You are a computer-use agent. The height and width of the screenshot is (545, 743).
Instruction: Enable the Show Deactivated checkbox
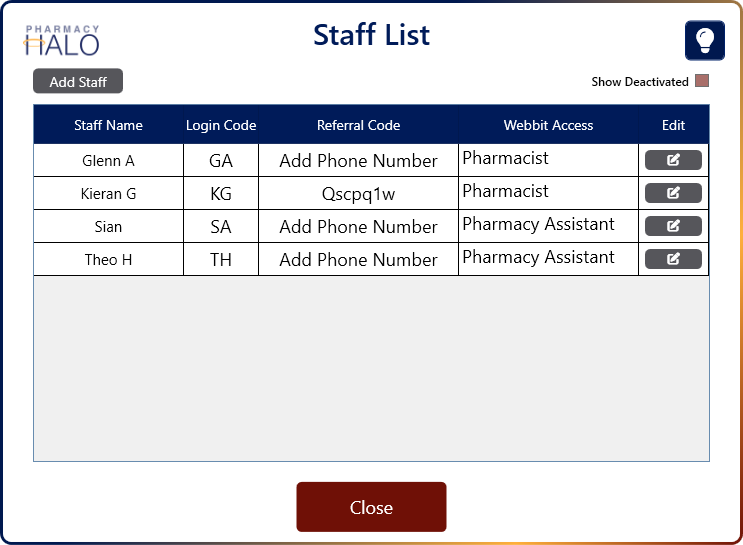(x=702, y=81)
